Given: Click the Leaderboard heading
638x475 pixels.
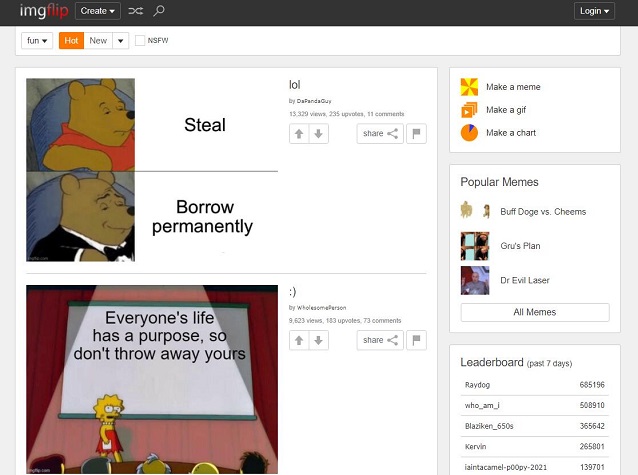Looking at the screenshot, I should (x=492, y=362).
